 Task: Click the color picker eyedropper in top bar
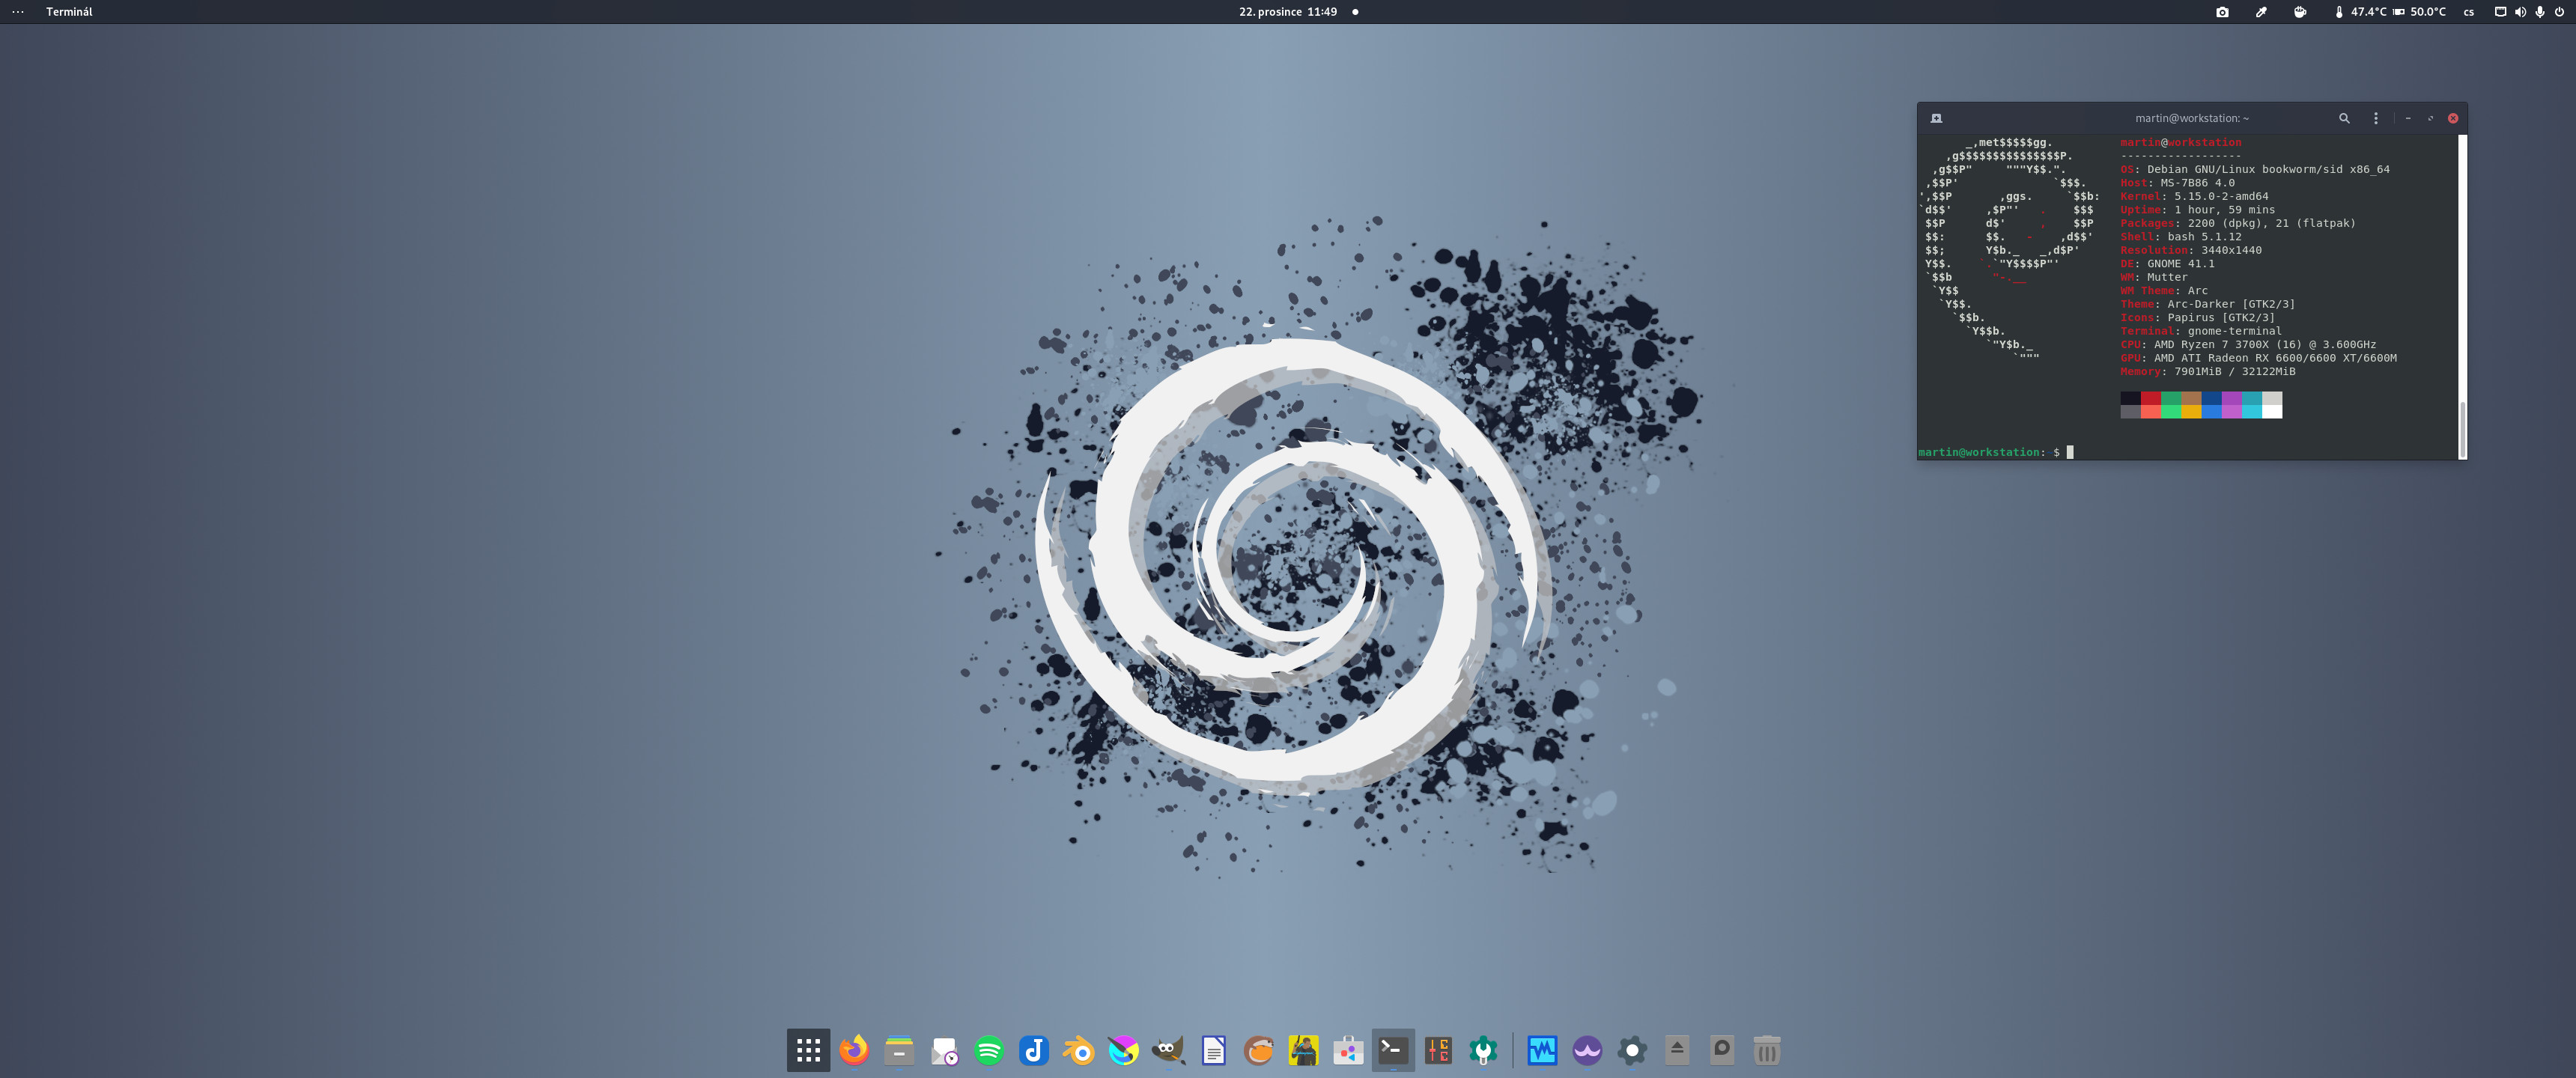(x=2261, y=12)
